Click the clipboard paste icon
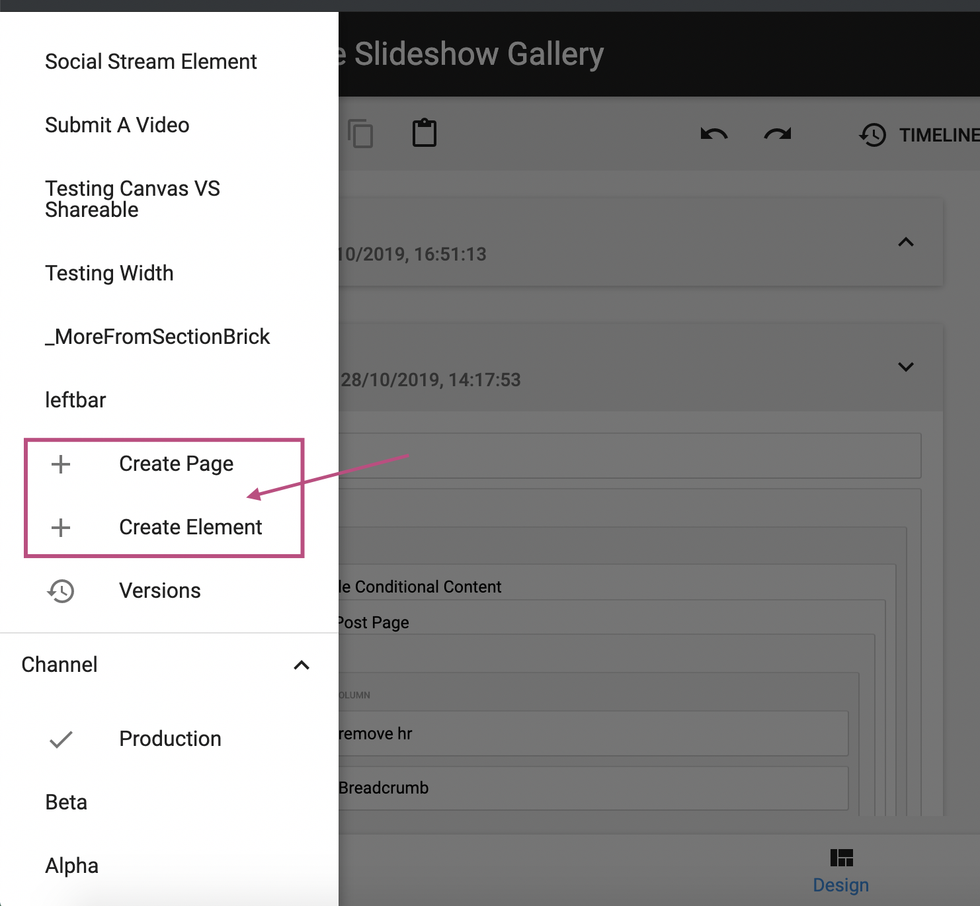This screenshot has width=980, height=906. (424, 134)
